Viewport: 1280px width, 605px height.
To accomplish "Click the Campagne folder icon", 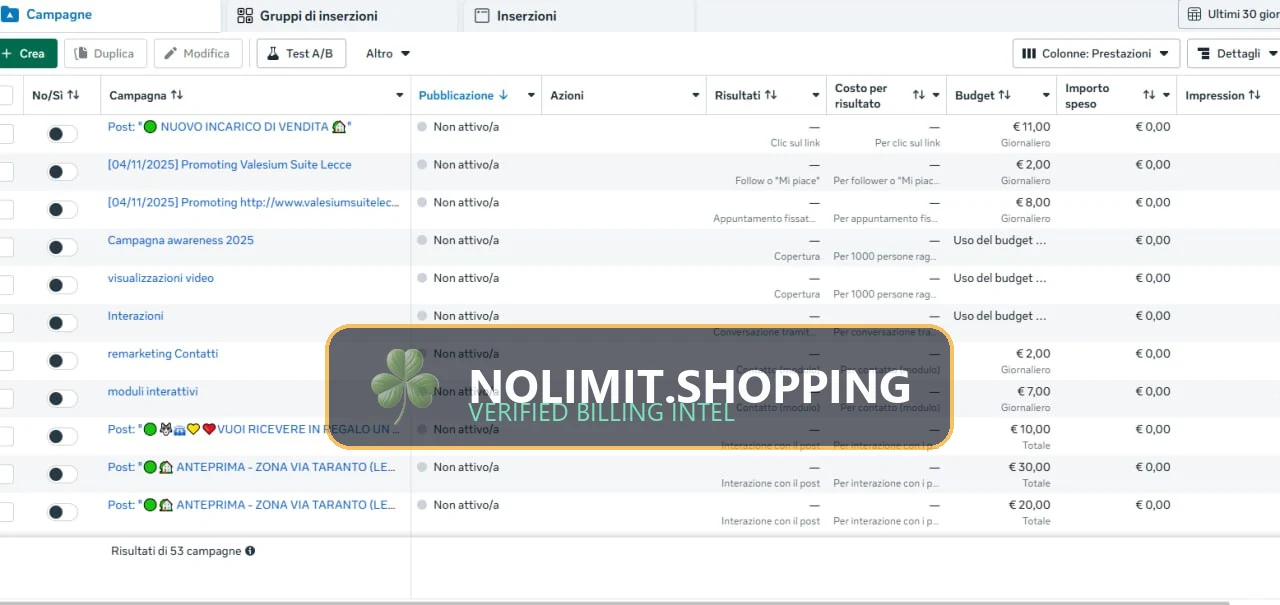I will point(11,14).
